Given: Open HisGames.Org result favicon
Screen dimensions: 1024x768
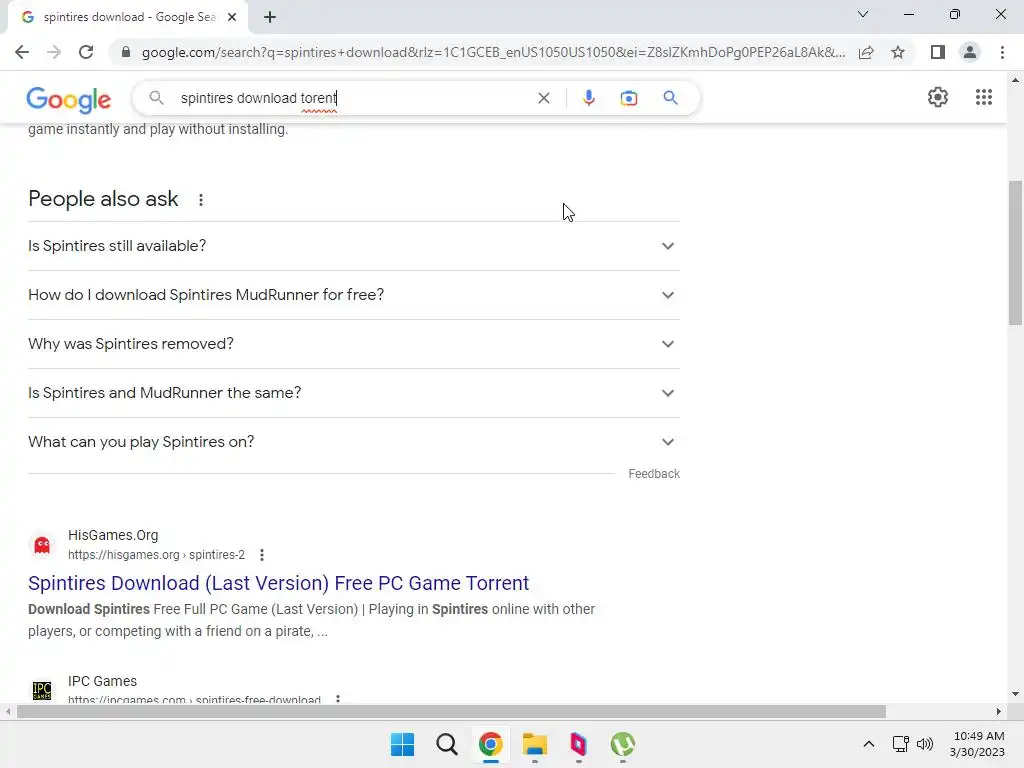Looking at the screenshot, I should [42, 545].
